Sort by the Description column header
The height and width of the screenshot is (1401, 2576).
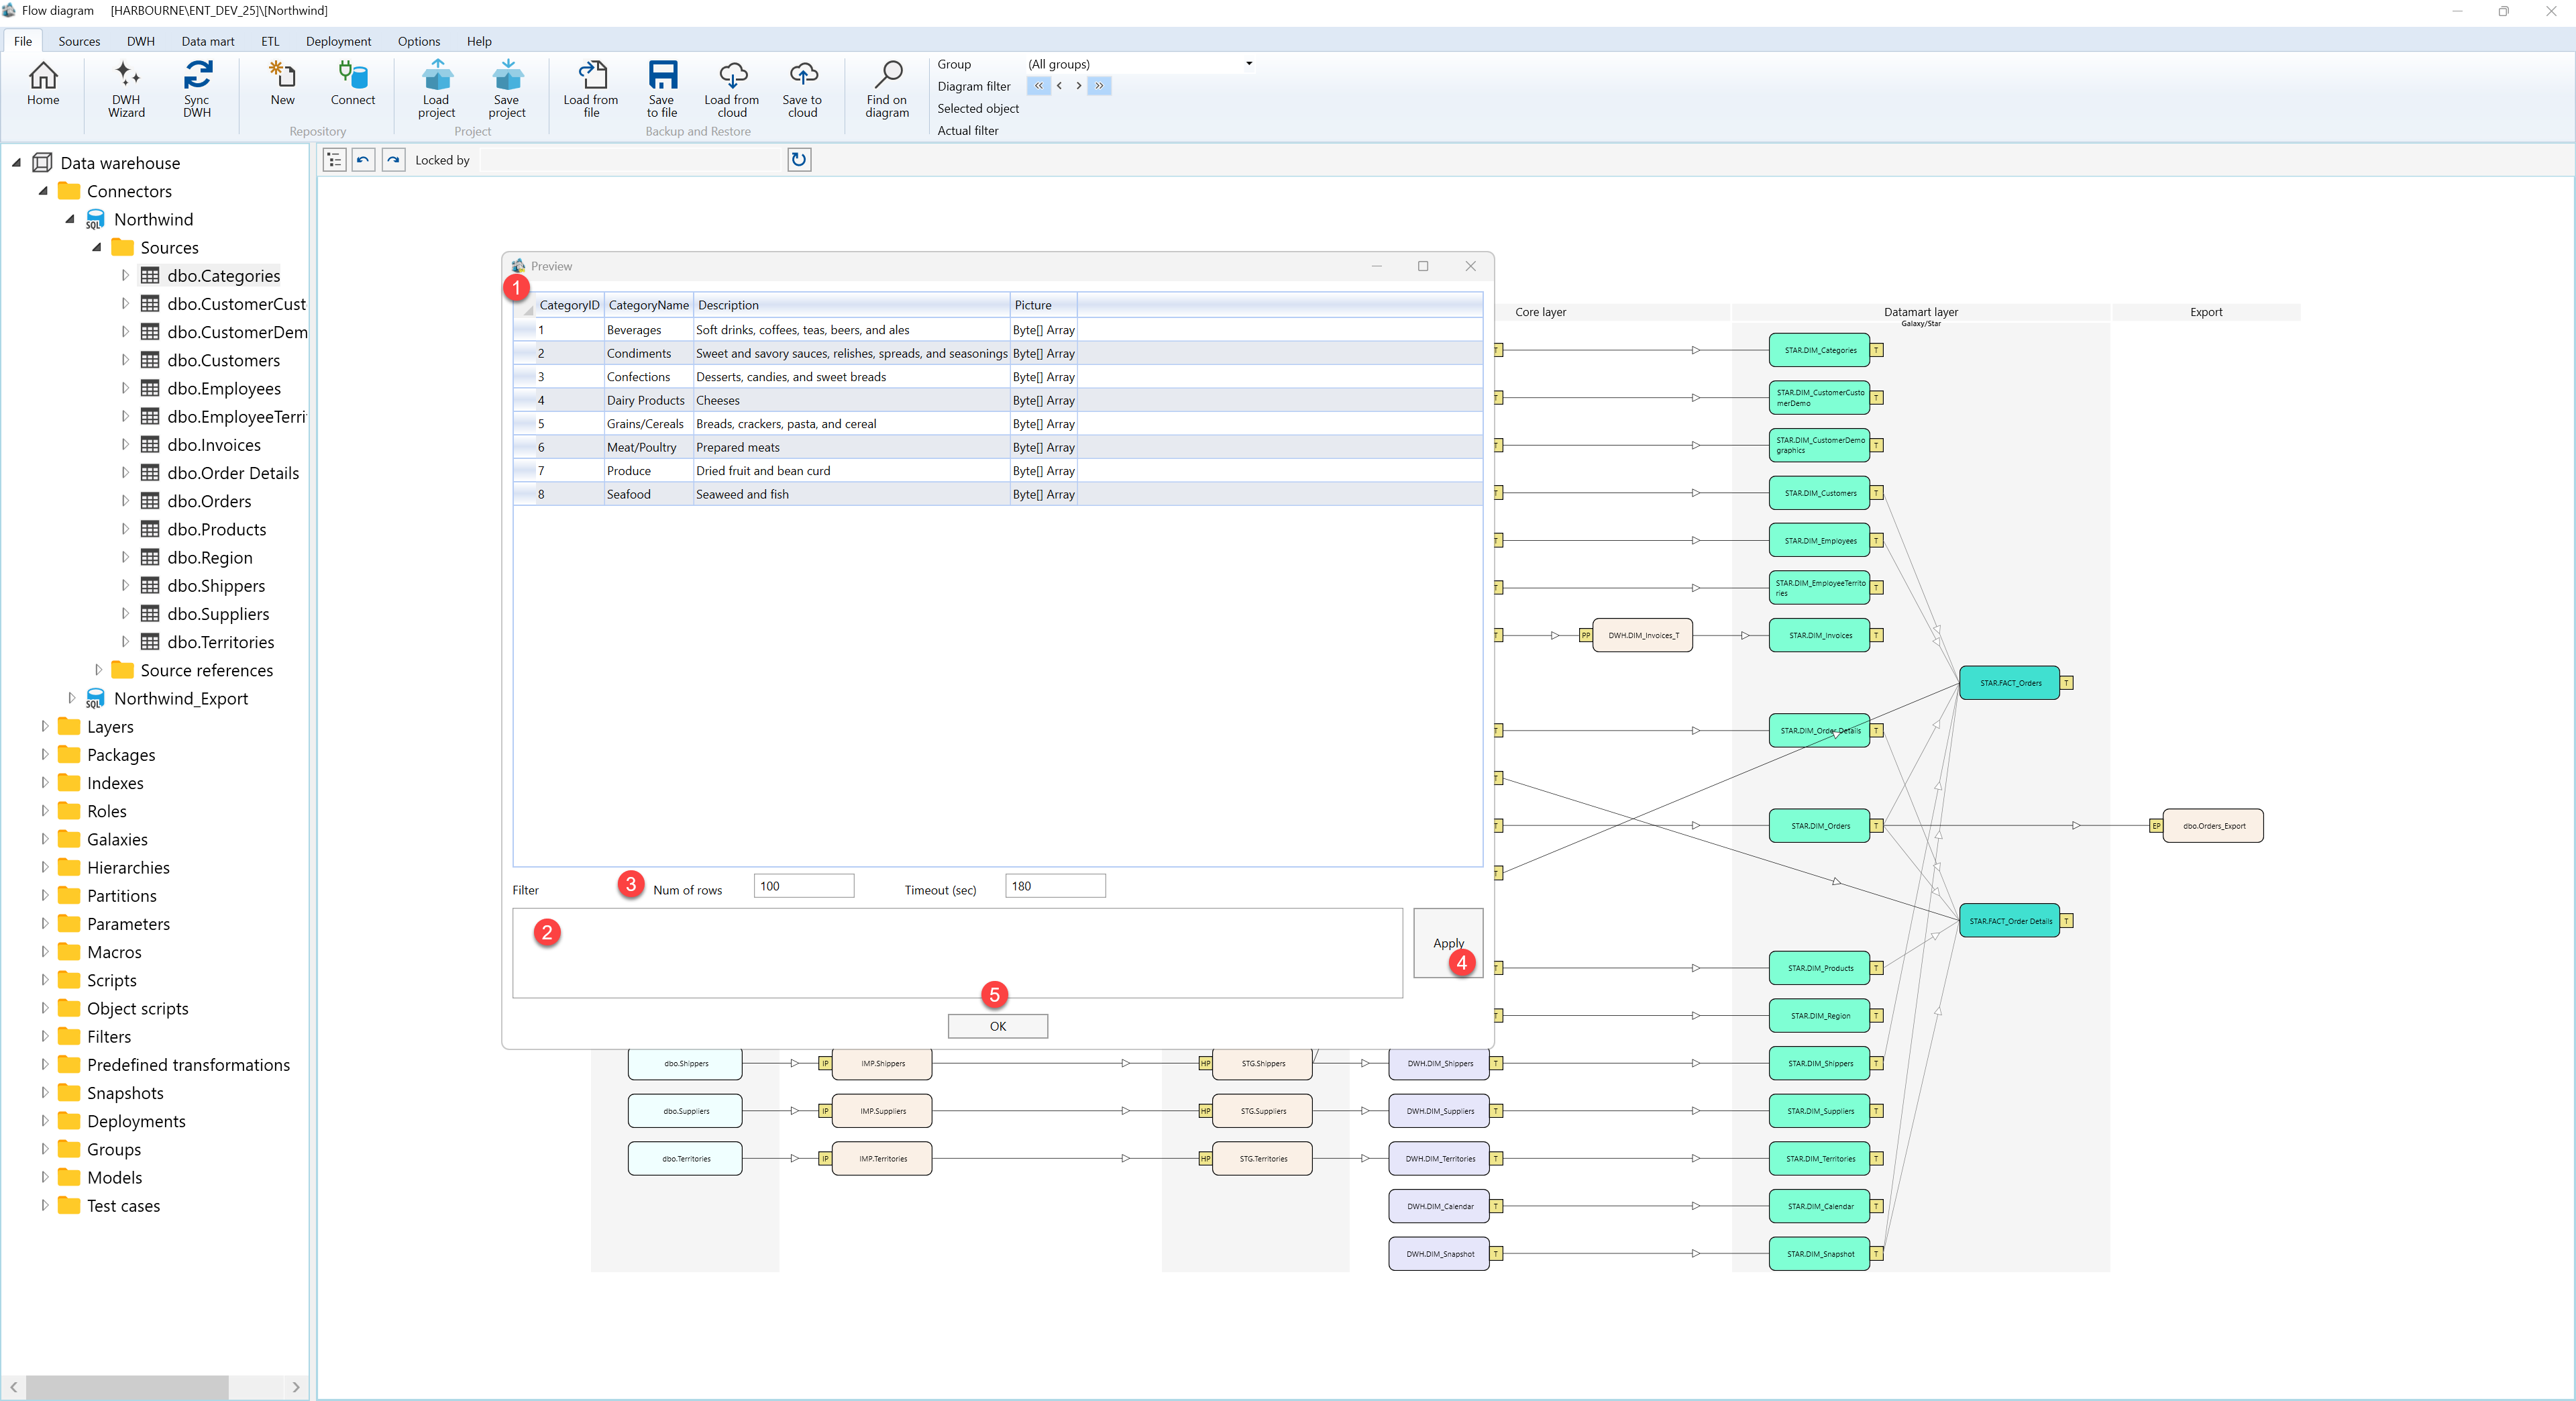851,305
